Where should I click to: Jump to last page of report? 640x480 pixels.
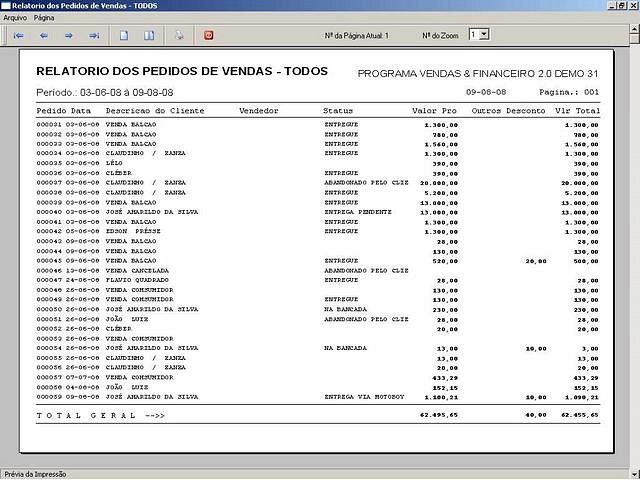pyautogui.click(x=94, y=35)
